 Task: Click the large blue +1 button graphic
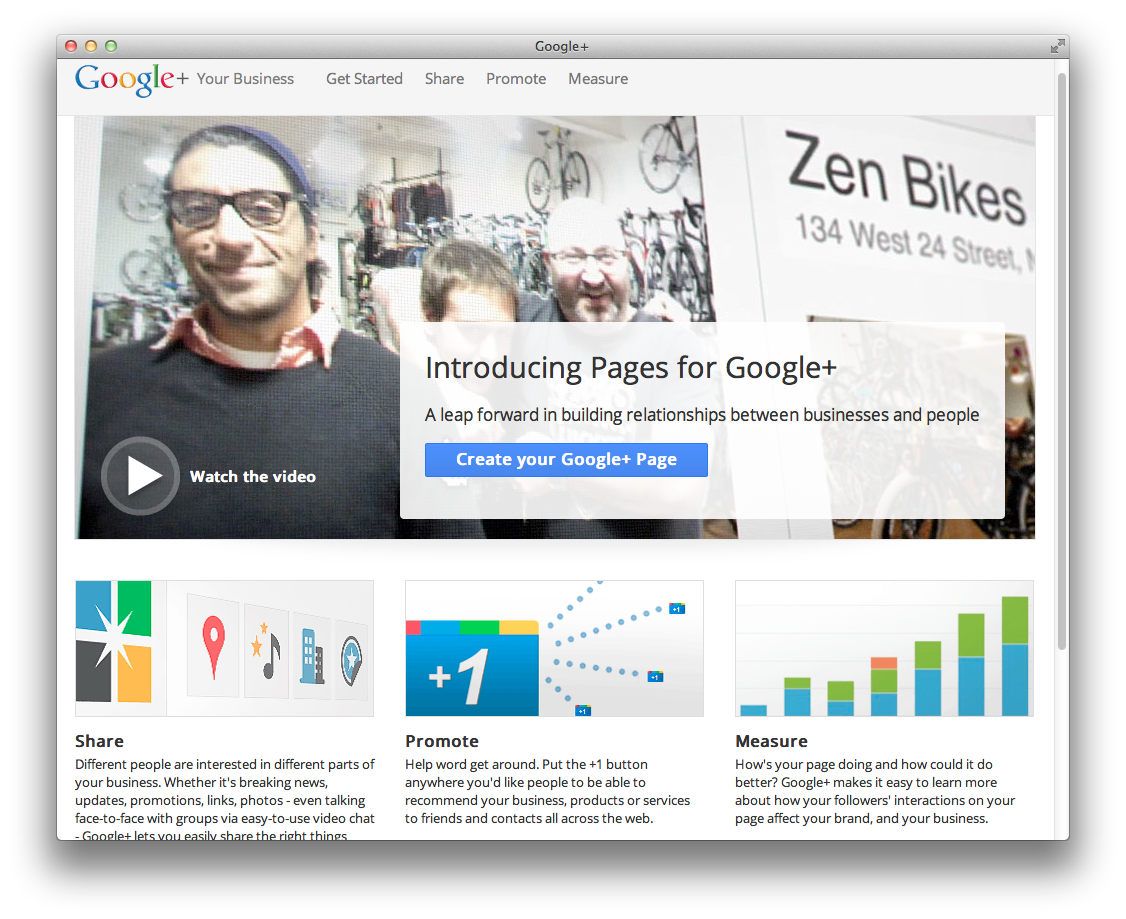(x=472, y=668)
